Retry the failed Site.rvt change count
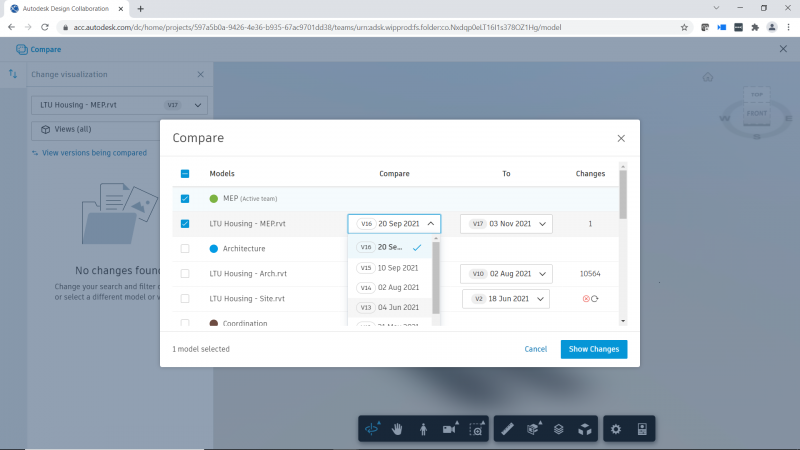Screen dimensions: 800x450 (594, 299)
